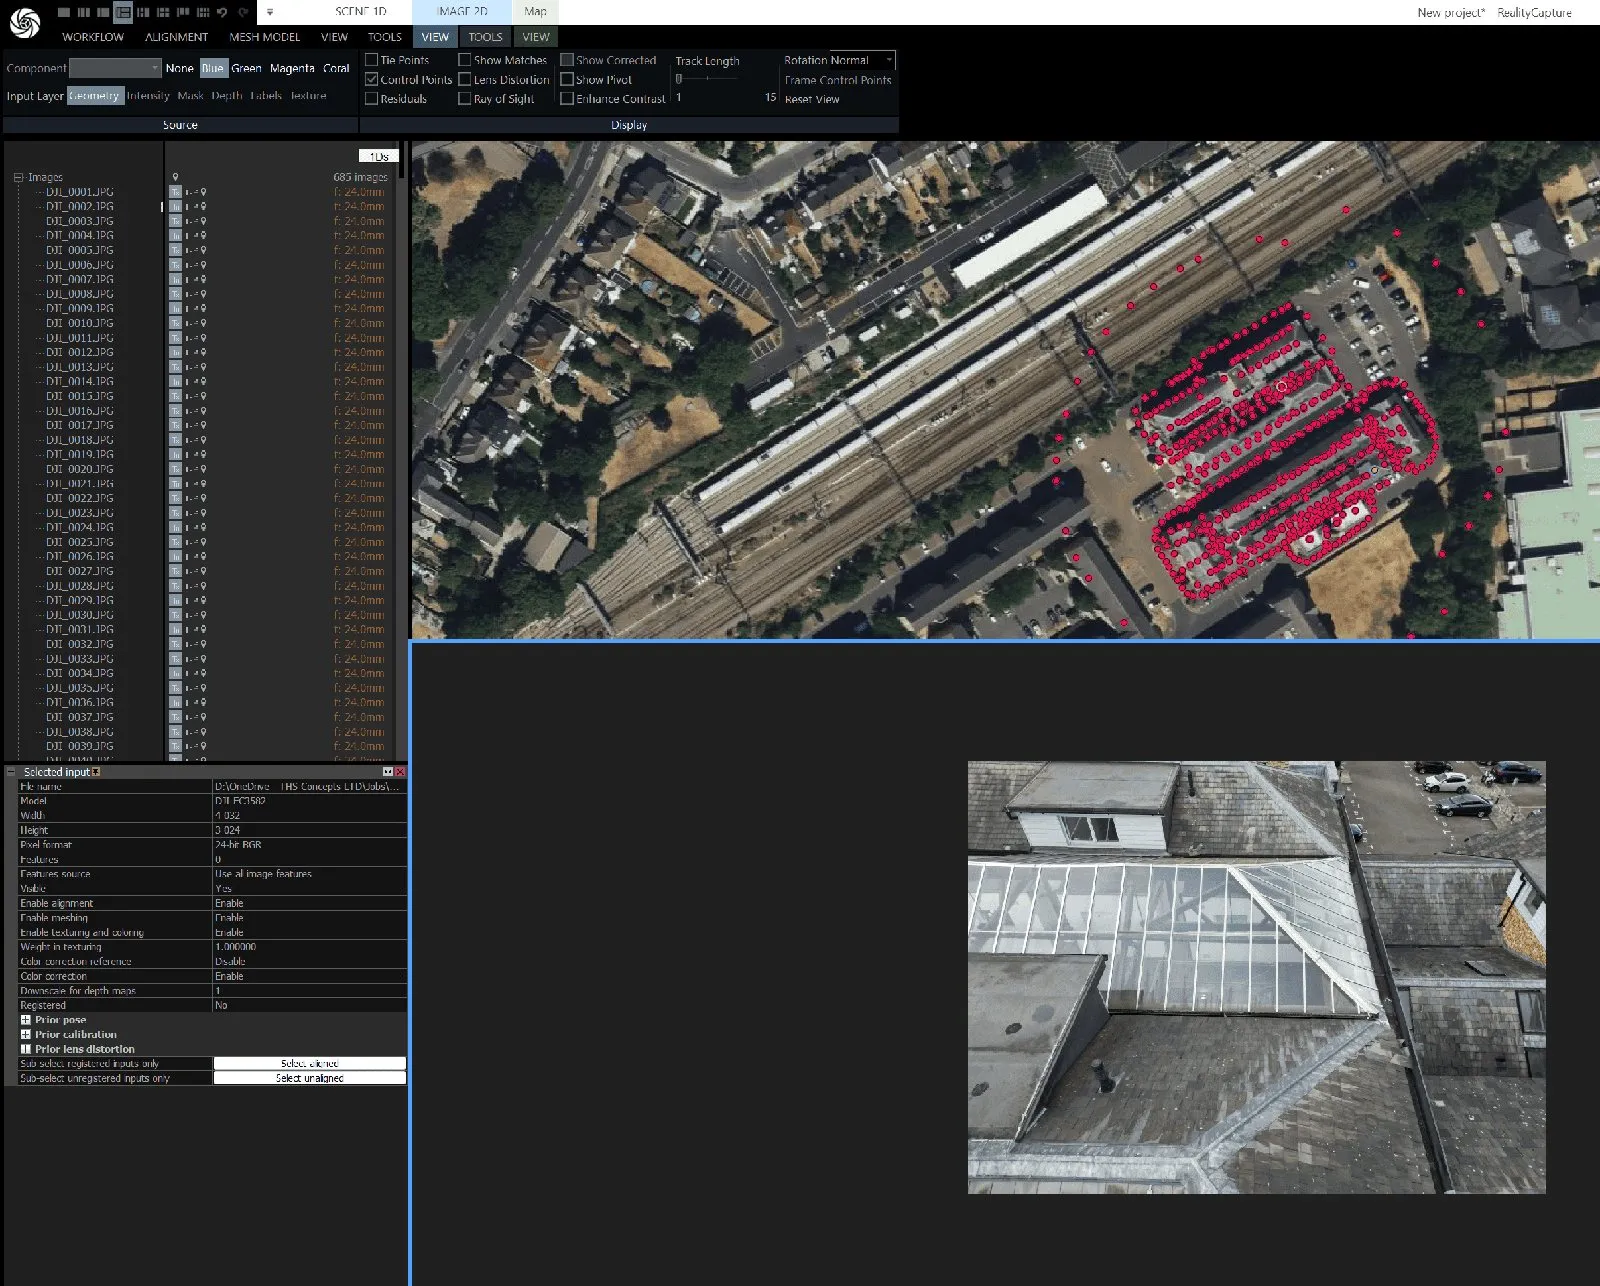This screenshot has width=1600, height=1286.
Task: Click the Undo arrow icon
Action: coord(222,12)
